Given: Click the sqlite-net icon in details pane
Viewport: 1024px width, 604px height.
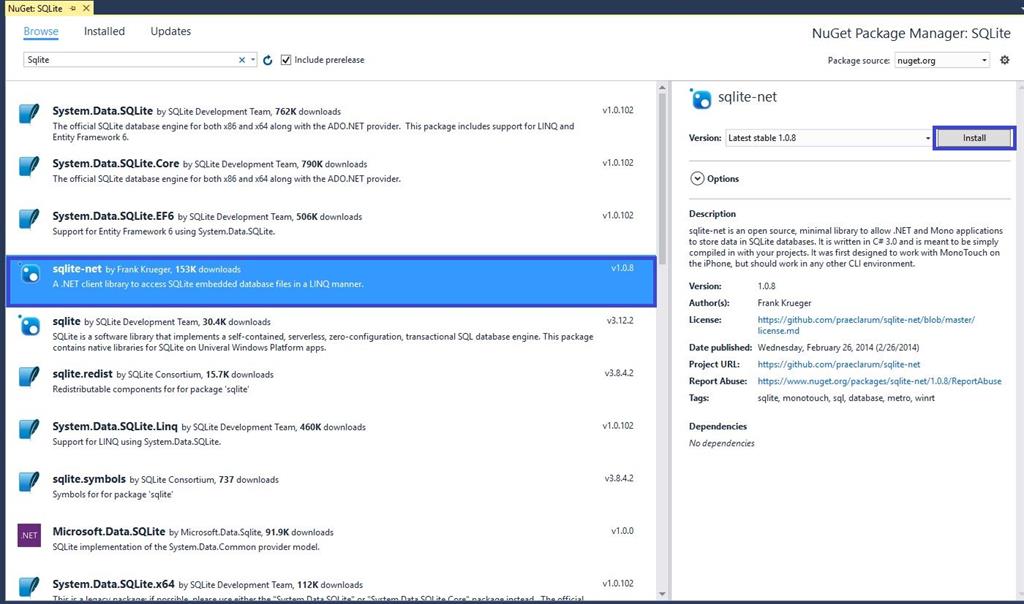Looking at the screenshot, I should click(x=700, y=99).
